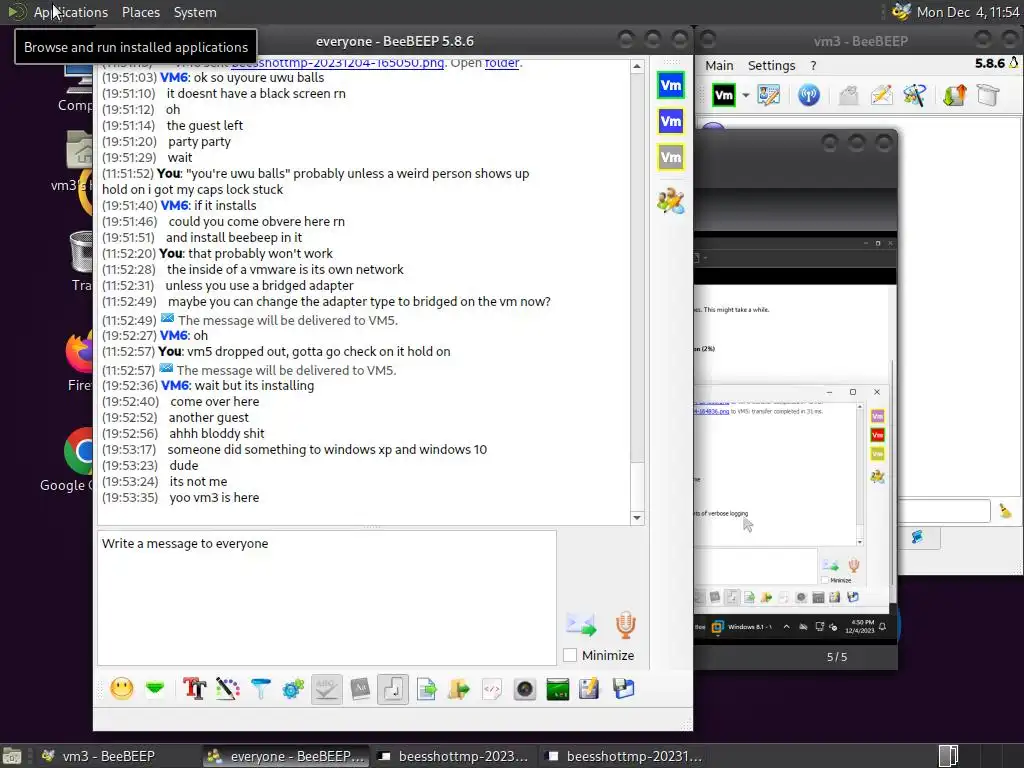Click the clock 'Mon Dec 4, 11:54'

(x=968, y=12)
